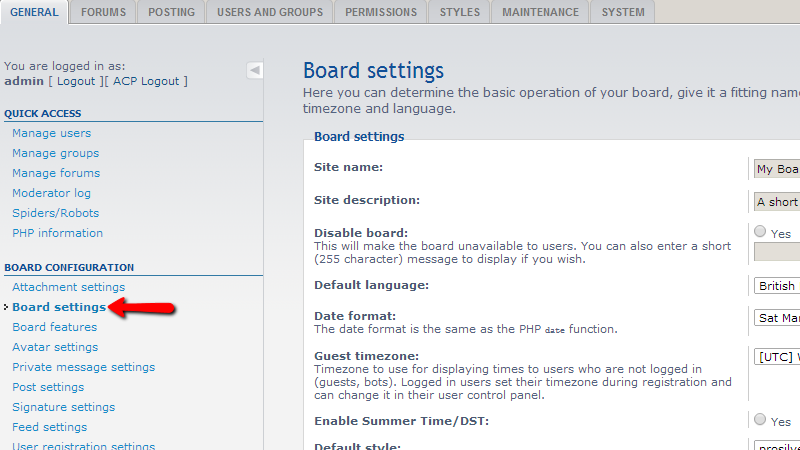Open the Date format dropdown
The width and height of the screenshot is (800, 450).
(x=776, y=319)
